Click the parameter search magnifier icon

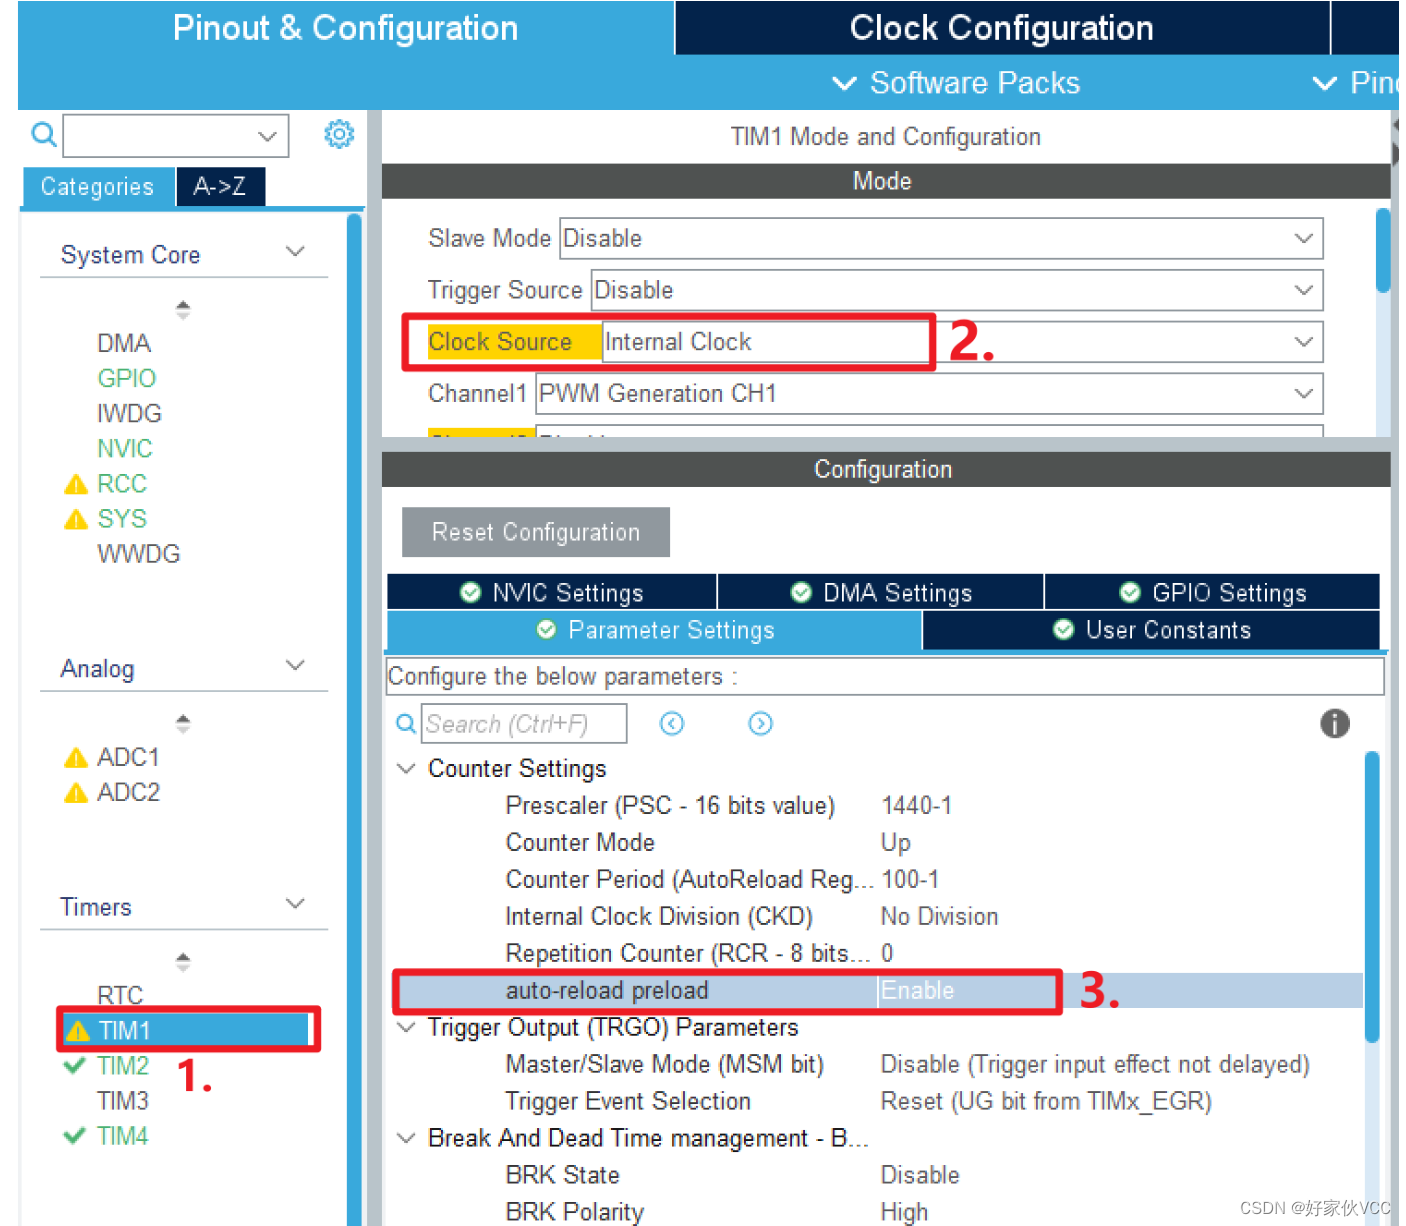tap(405, 723)
